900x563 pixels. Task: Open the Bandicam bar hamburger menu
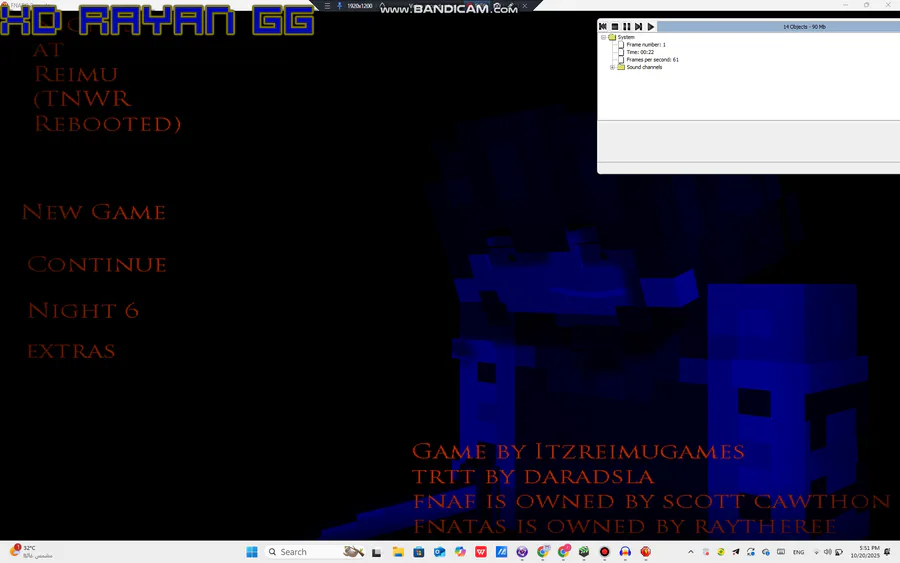[327, 6]
